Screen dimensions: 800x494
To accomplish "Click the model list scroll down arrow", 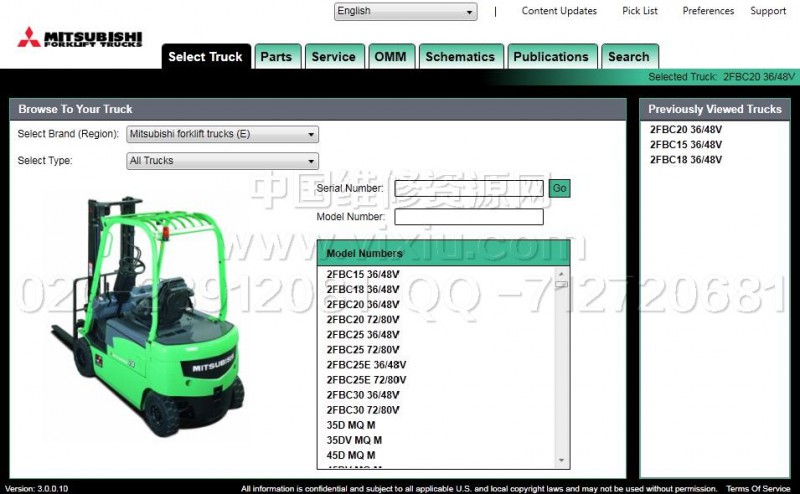I will (561, 461).
